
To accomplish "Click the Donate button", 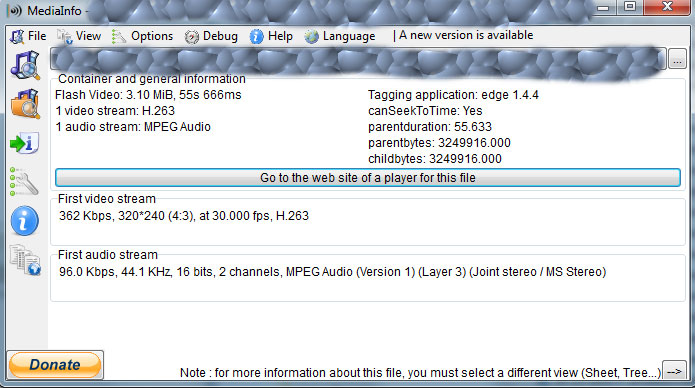I will (55, 364).
